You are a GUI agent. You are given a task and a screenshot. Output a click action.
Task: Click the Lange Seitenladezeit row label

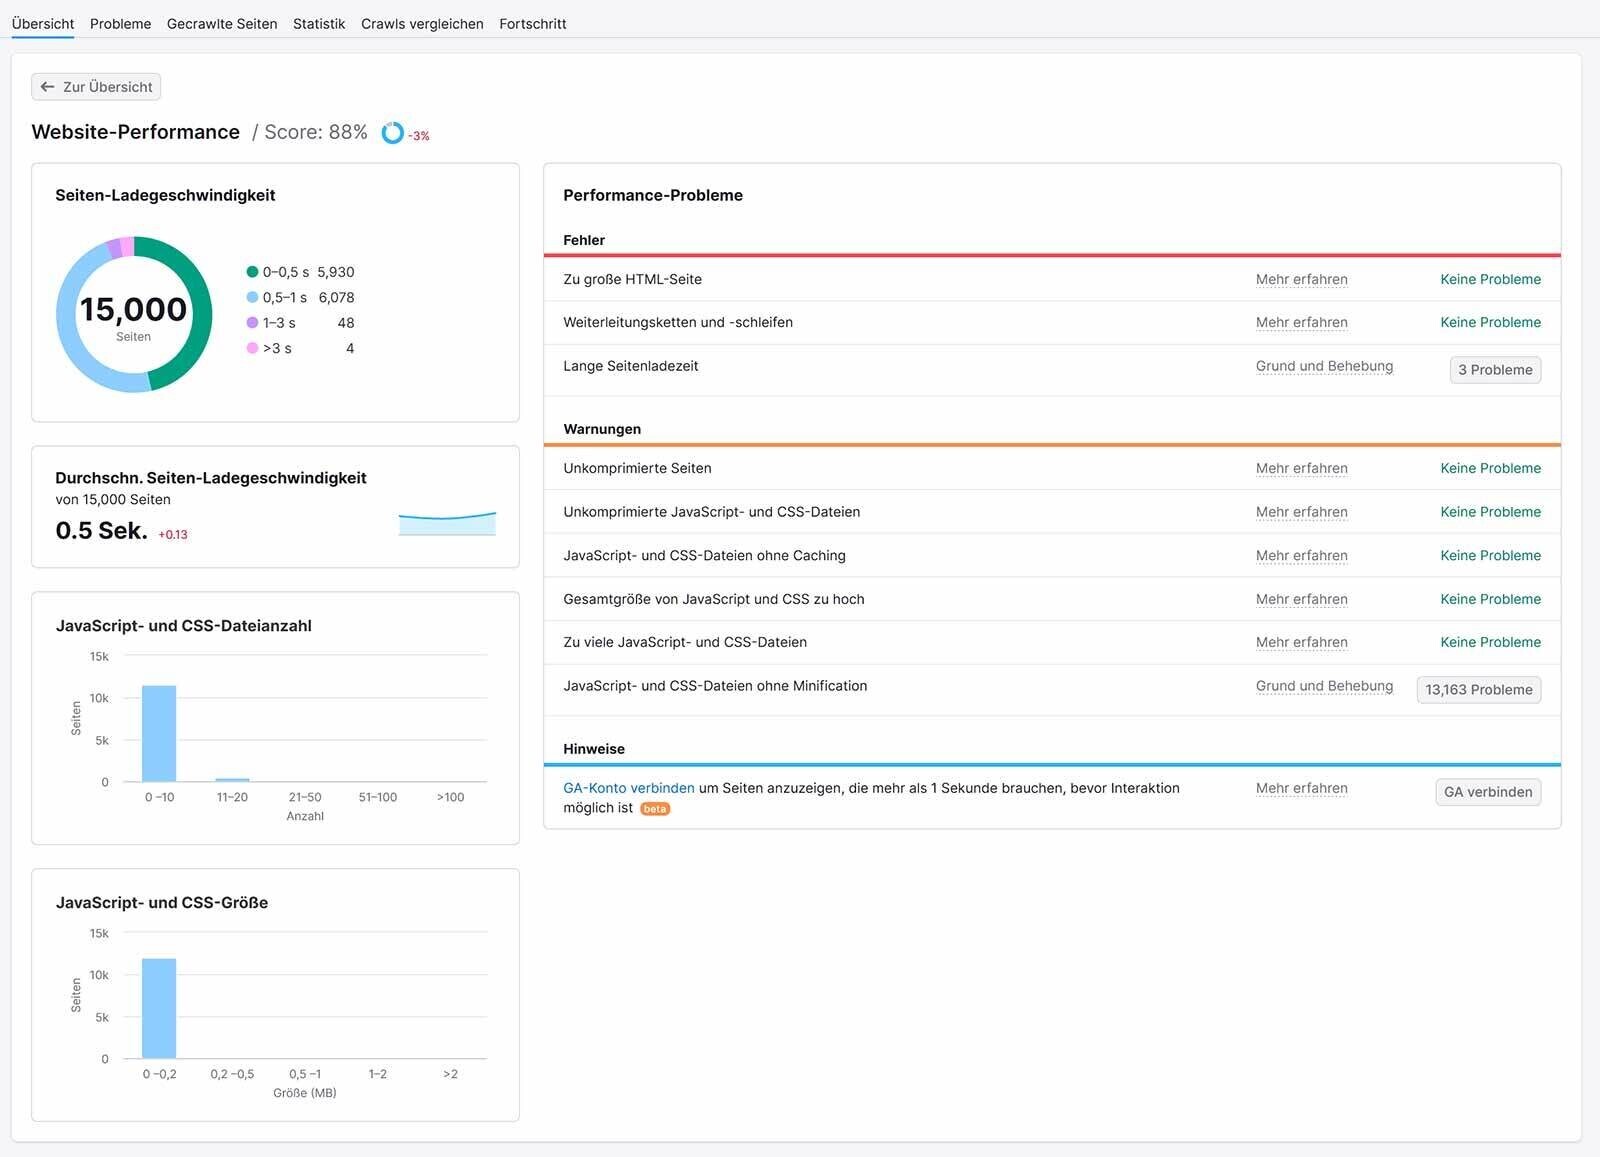(x=631, y=366)
